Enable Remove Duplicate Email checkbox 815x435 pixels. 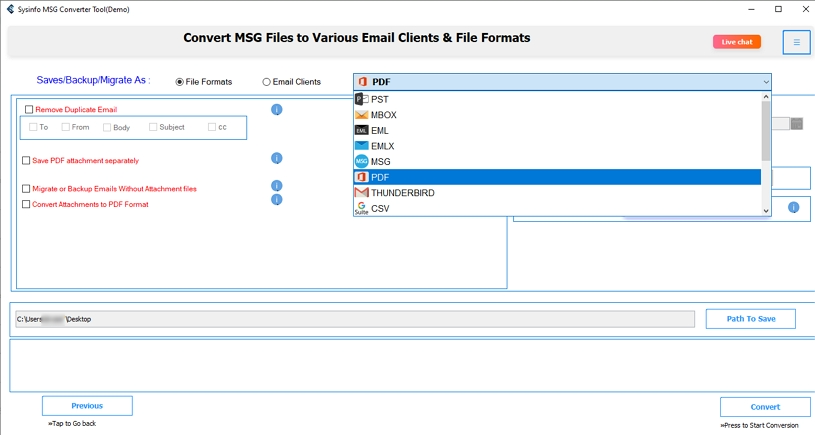(29, 110)
